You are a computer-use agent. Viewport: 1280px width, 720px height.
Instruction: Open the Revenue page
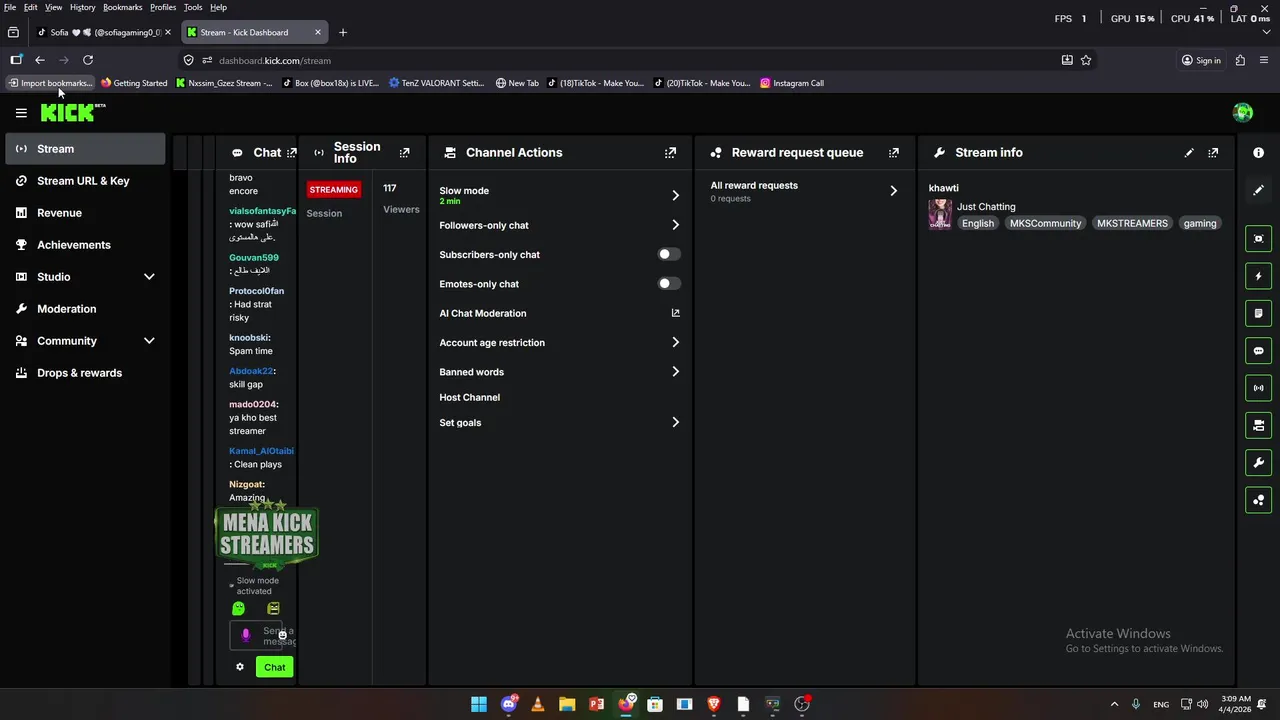pos(85,213)
